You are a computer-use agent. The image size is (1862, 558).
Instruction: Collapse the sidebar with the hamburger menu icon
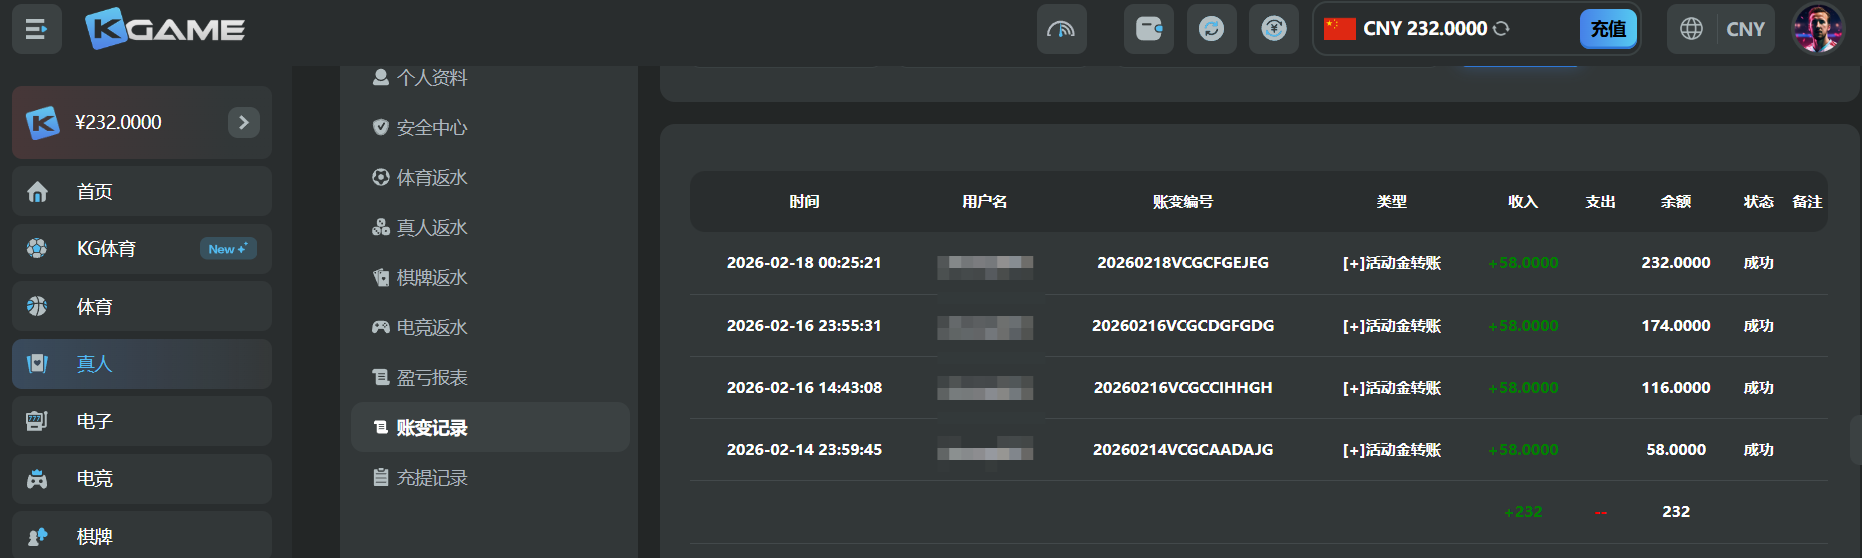(37, 29)
